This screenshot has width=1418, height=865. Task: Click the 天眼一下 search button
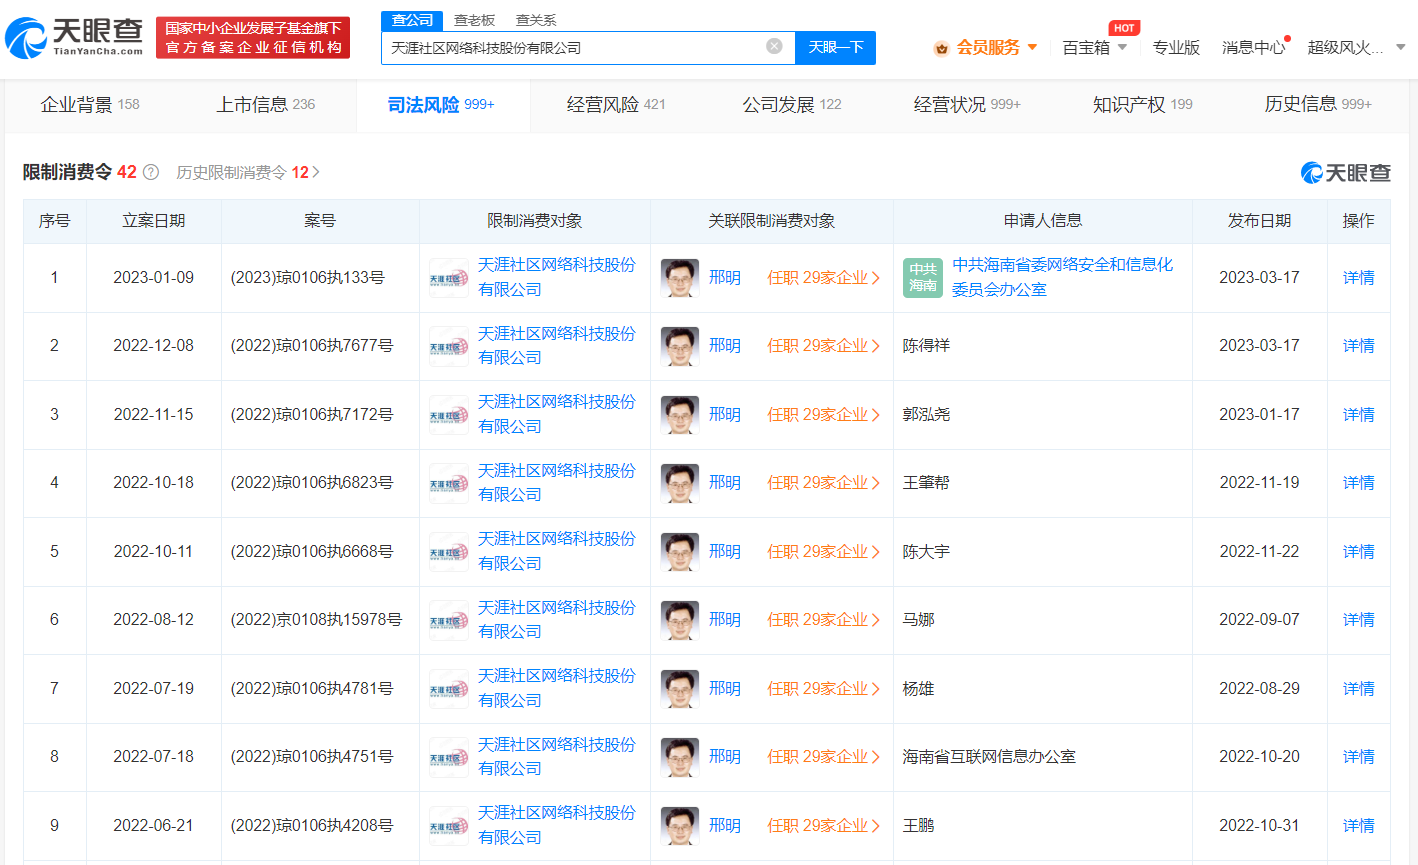pyautogui.click(x=835, y=48)
